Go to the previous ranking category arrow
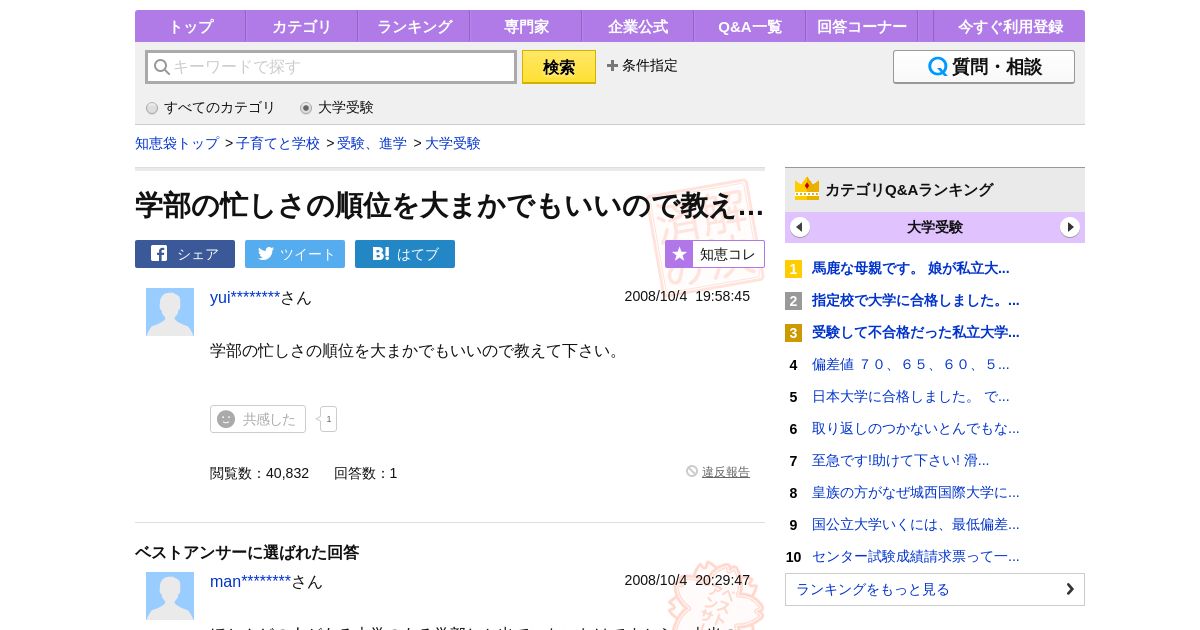 [800, 227]
